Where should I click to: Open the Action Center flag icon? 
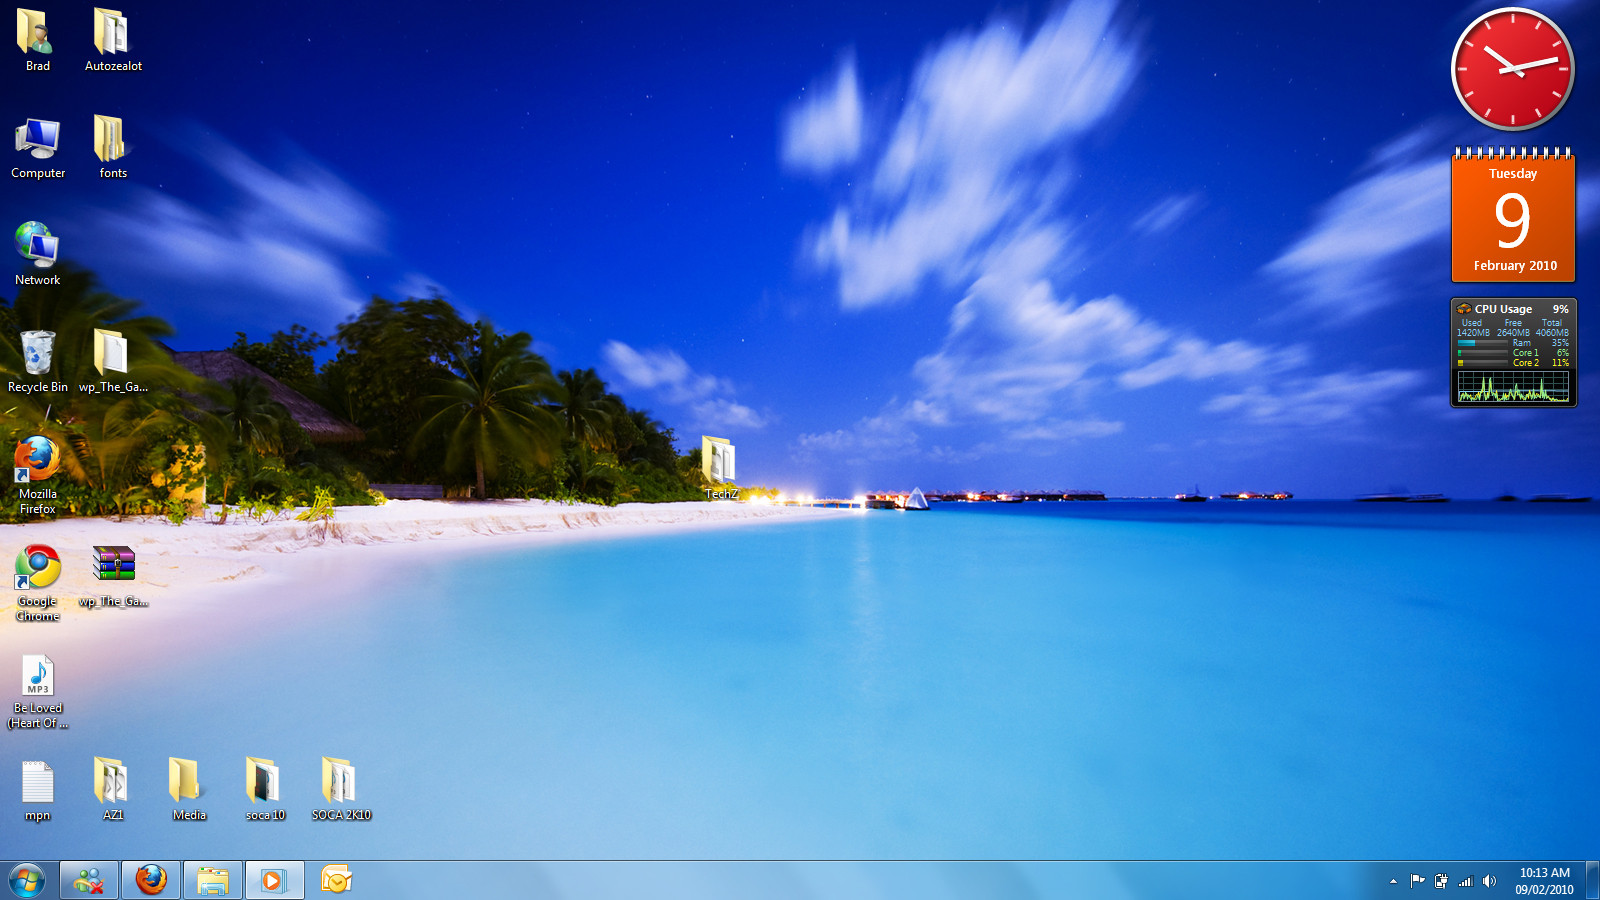(x=1417, y=881)
